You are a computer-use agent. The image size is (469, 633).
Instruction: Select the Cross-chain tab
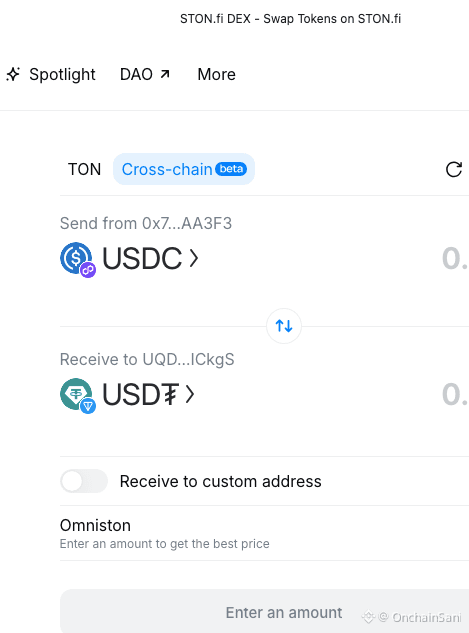pos(184,169)
